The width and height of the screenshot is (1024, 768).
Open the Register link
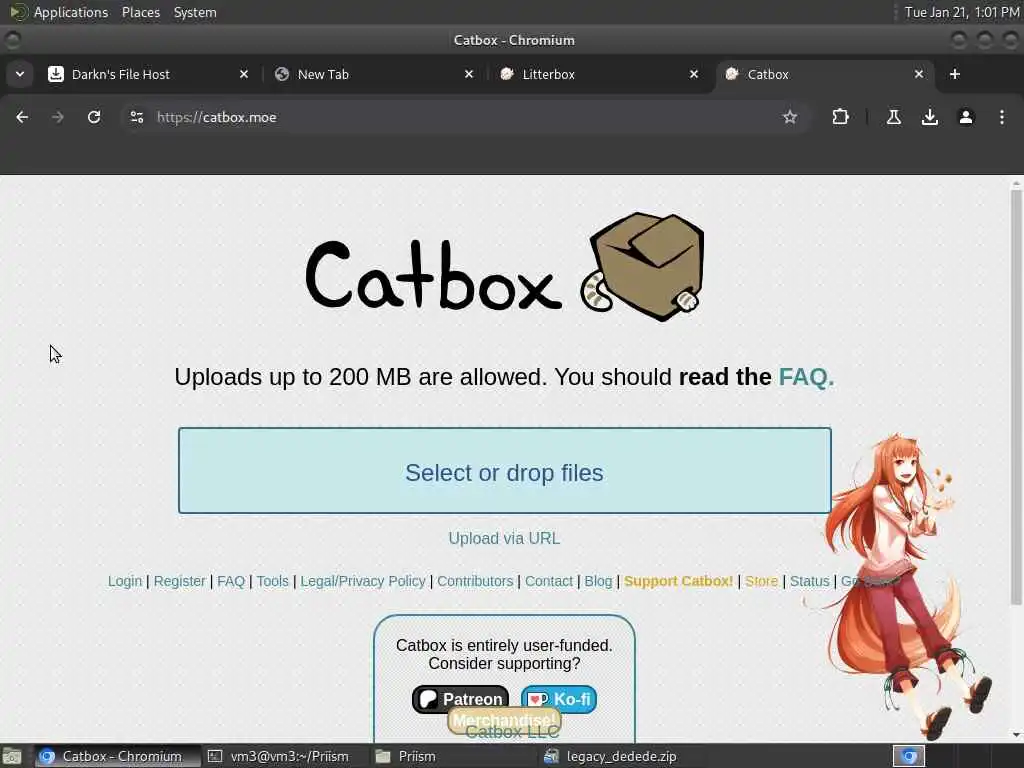[180, 581]
